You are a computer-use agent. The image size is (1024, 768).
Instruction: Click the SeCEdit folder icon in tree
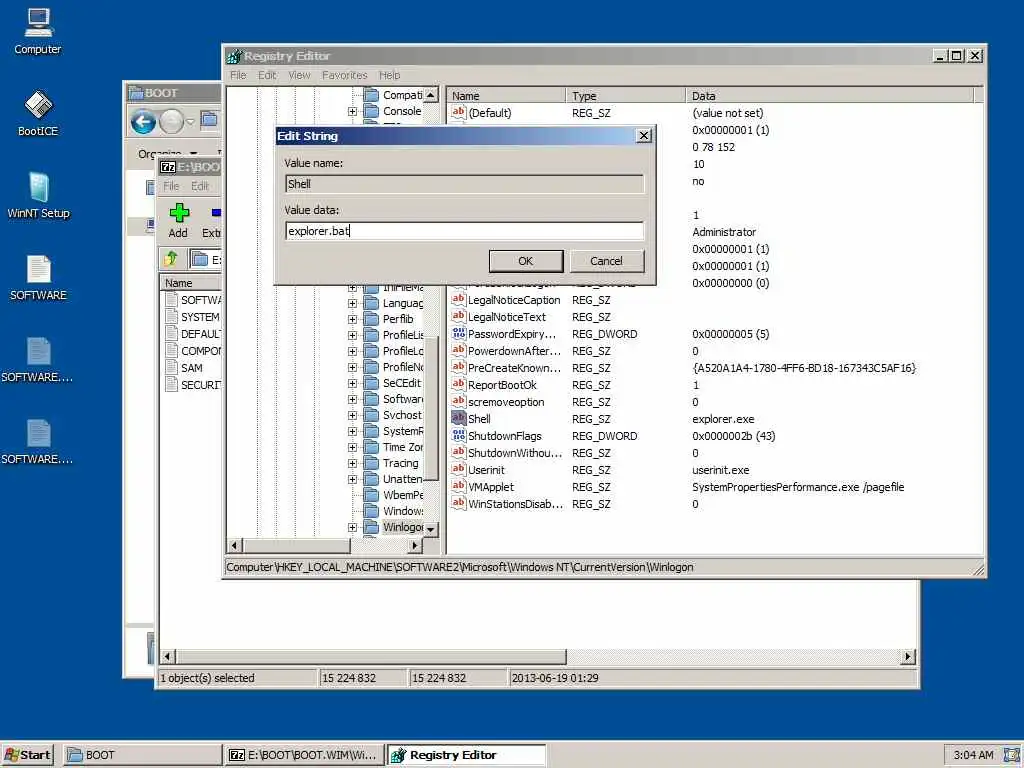click(371, 383)
